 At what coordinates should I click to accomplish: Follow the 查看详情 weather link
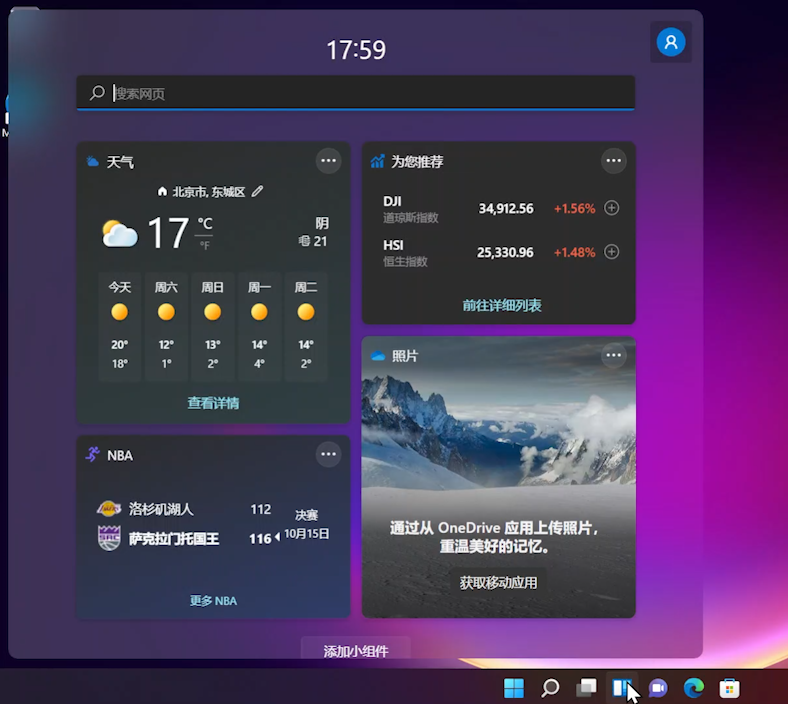213,403
